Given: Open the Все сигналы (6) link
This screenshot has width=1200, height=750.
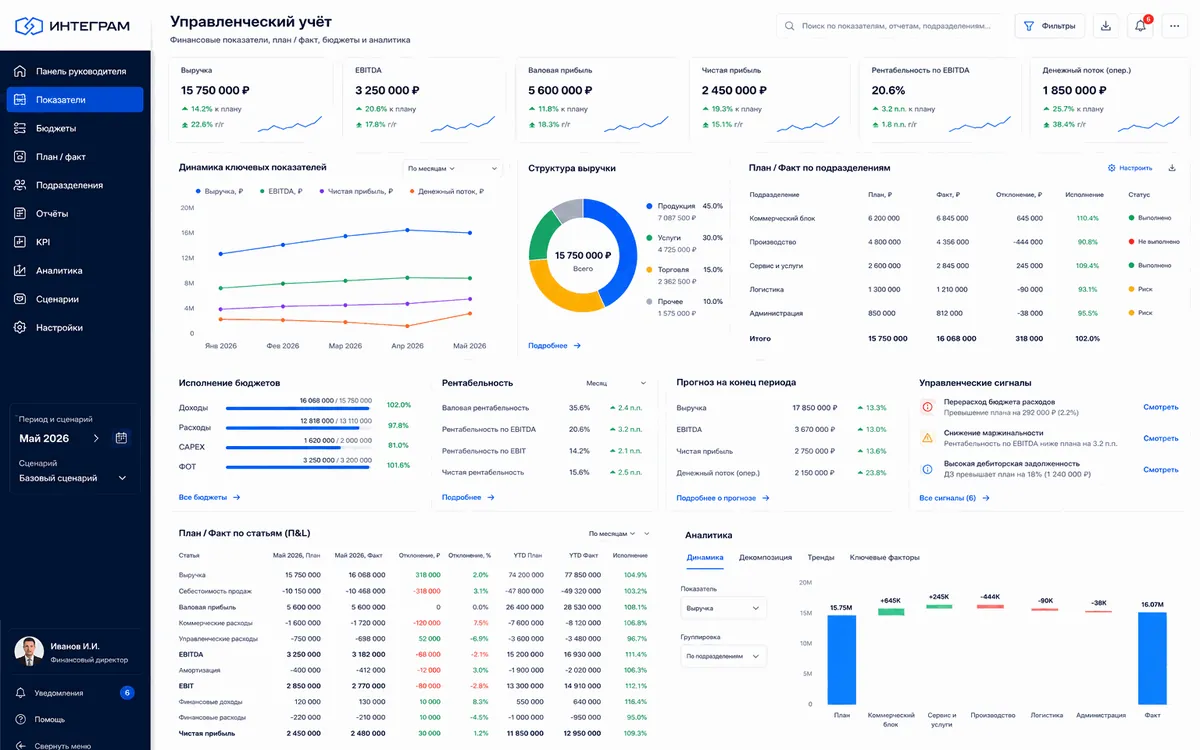Looking at the screenshot, I should click(x=954, y=498).
